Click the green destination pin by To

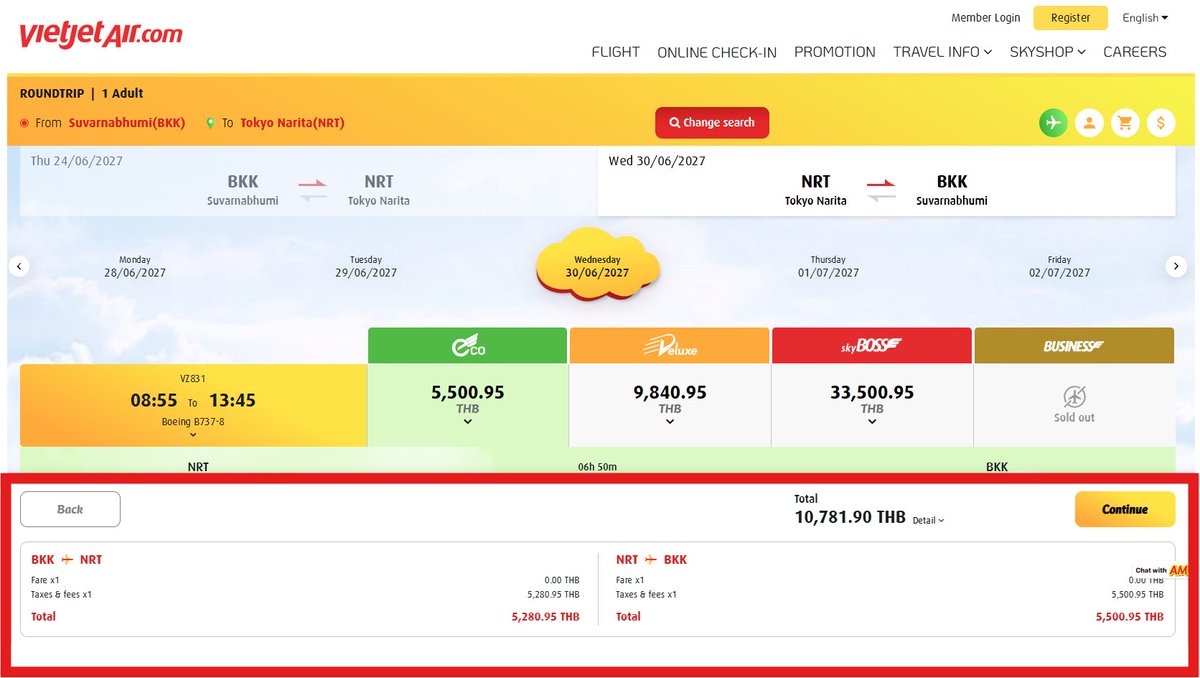[x=210, y=123]
